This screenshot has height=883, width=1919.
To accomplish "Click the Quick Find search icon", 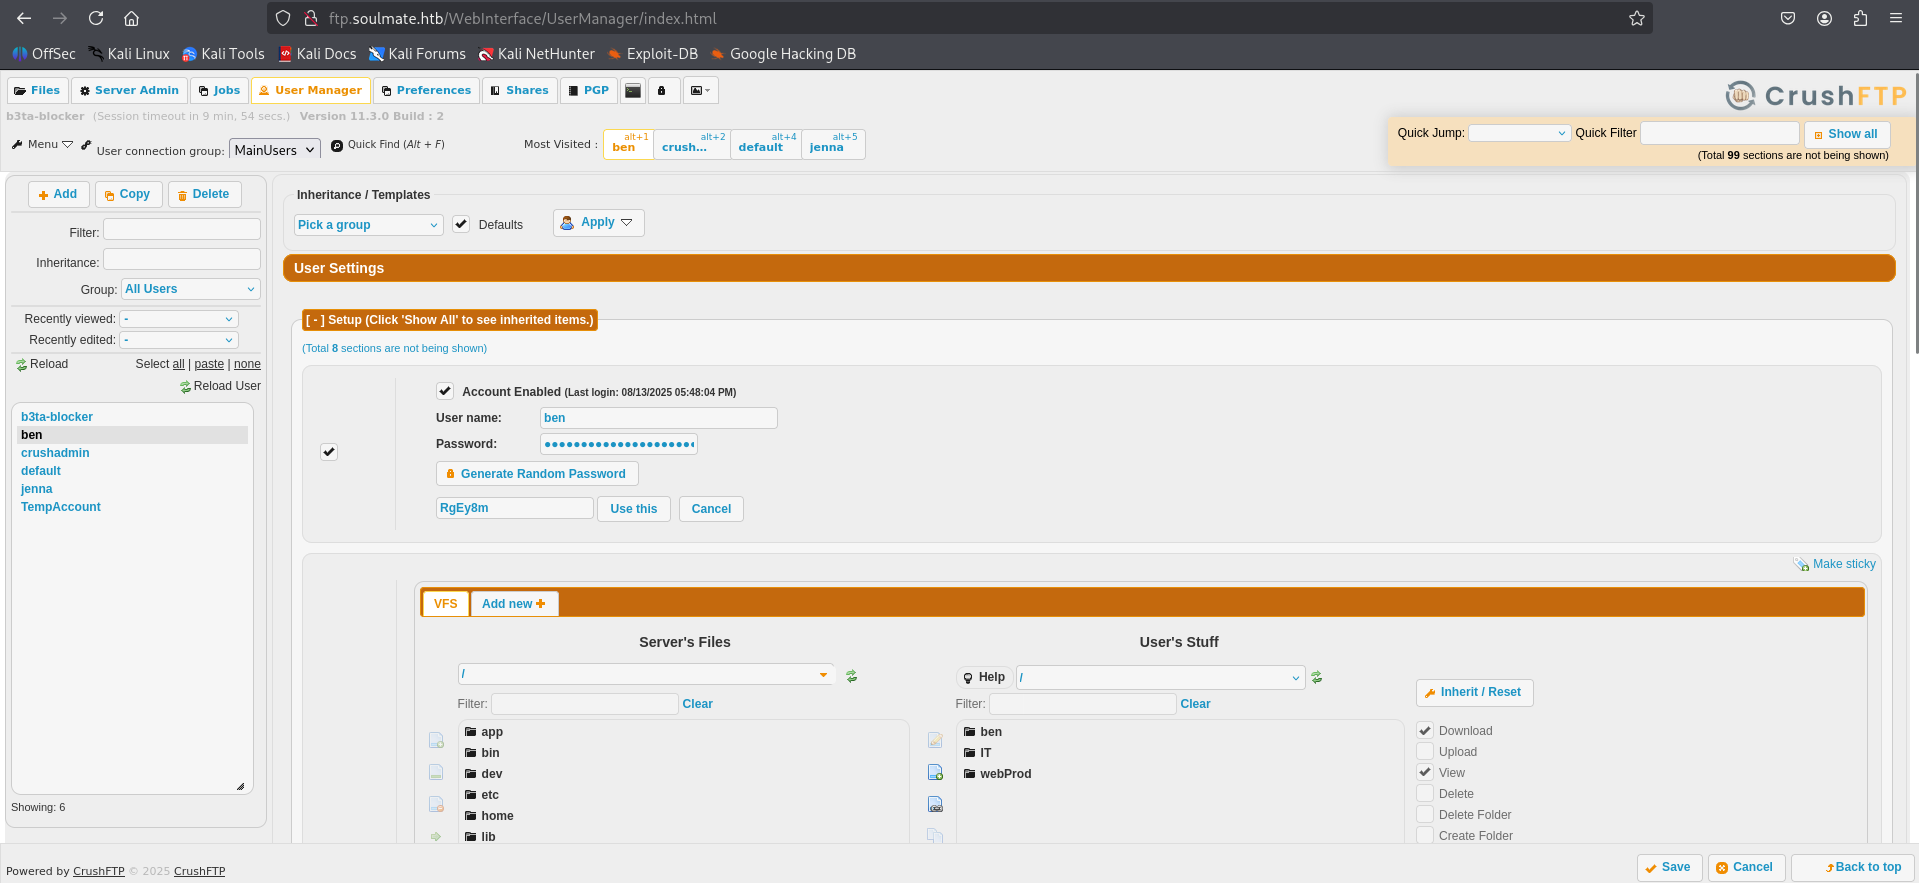I will click(337, 145).
